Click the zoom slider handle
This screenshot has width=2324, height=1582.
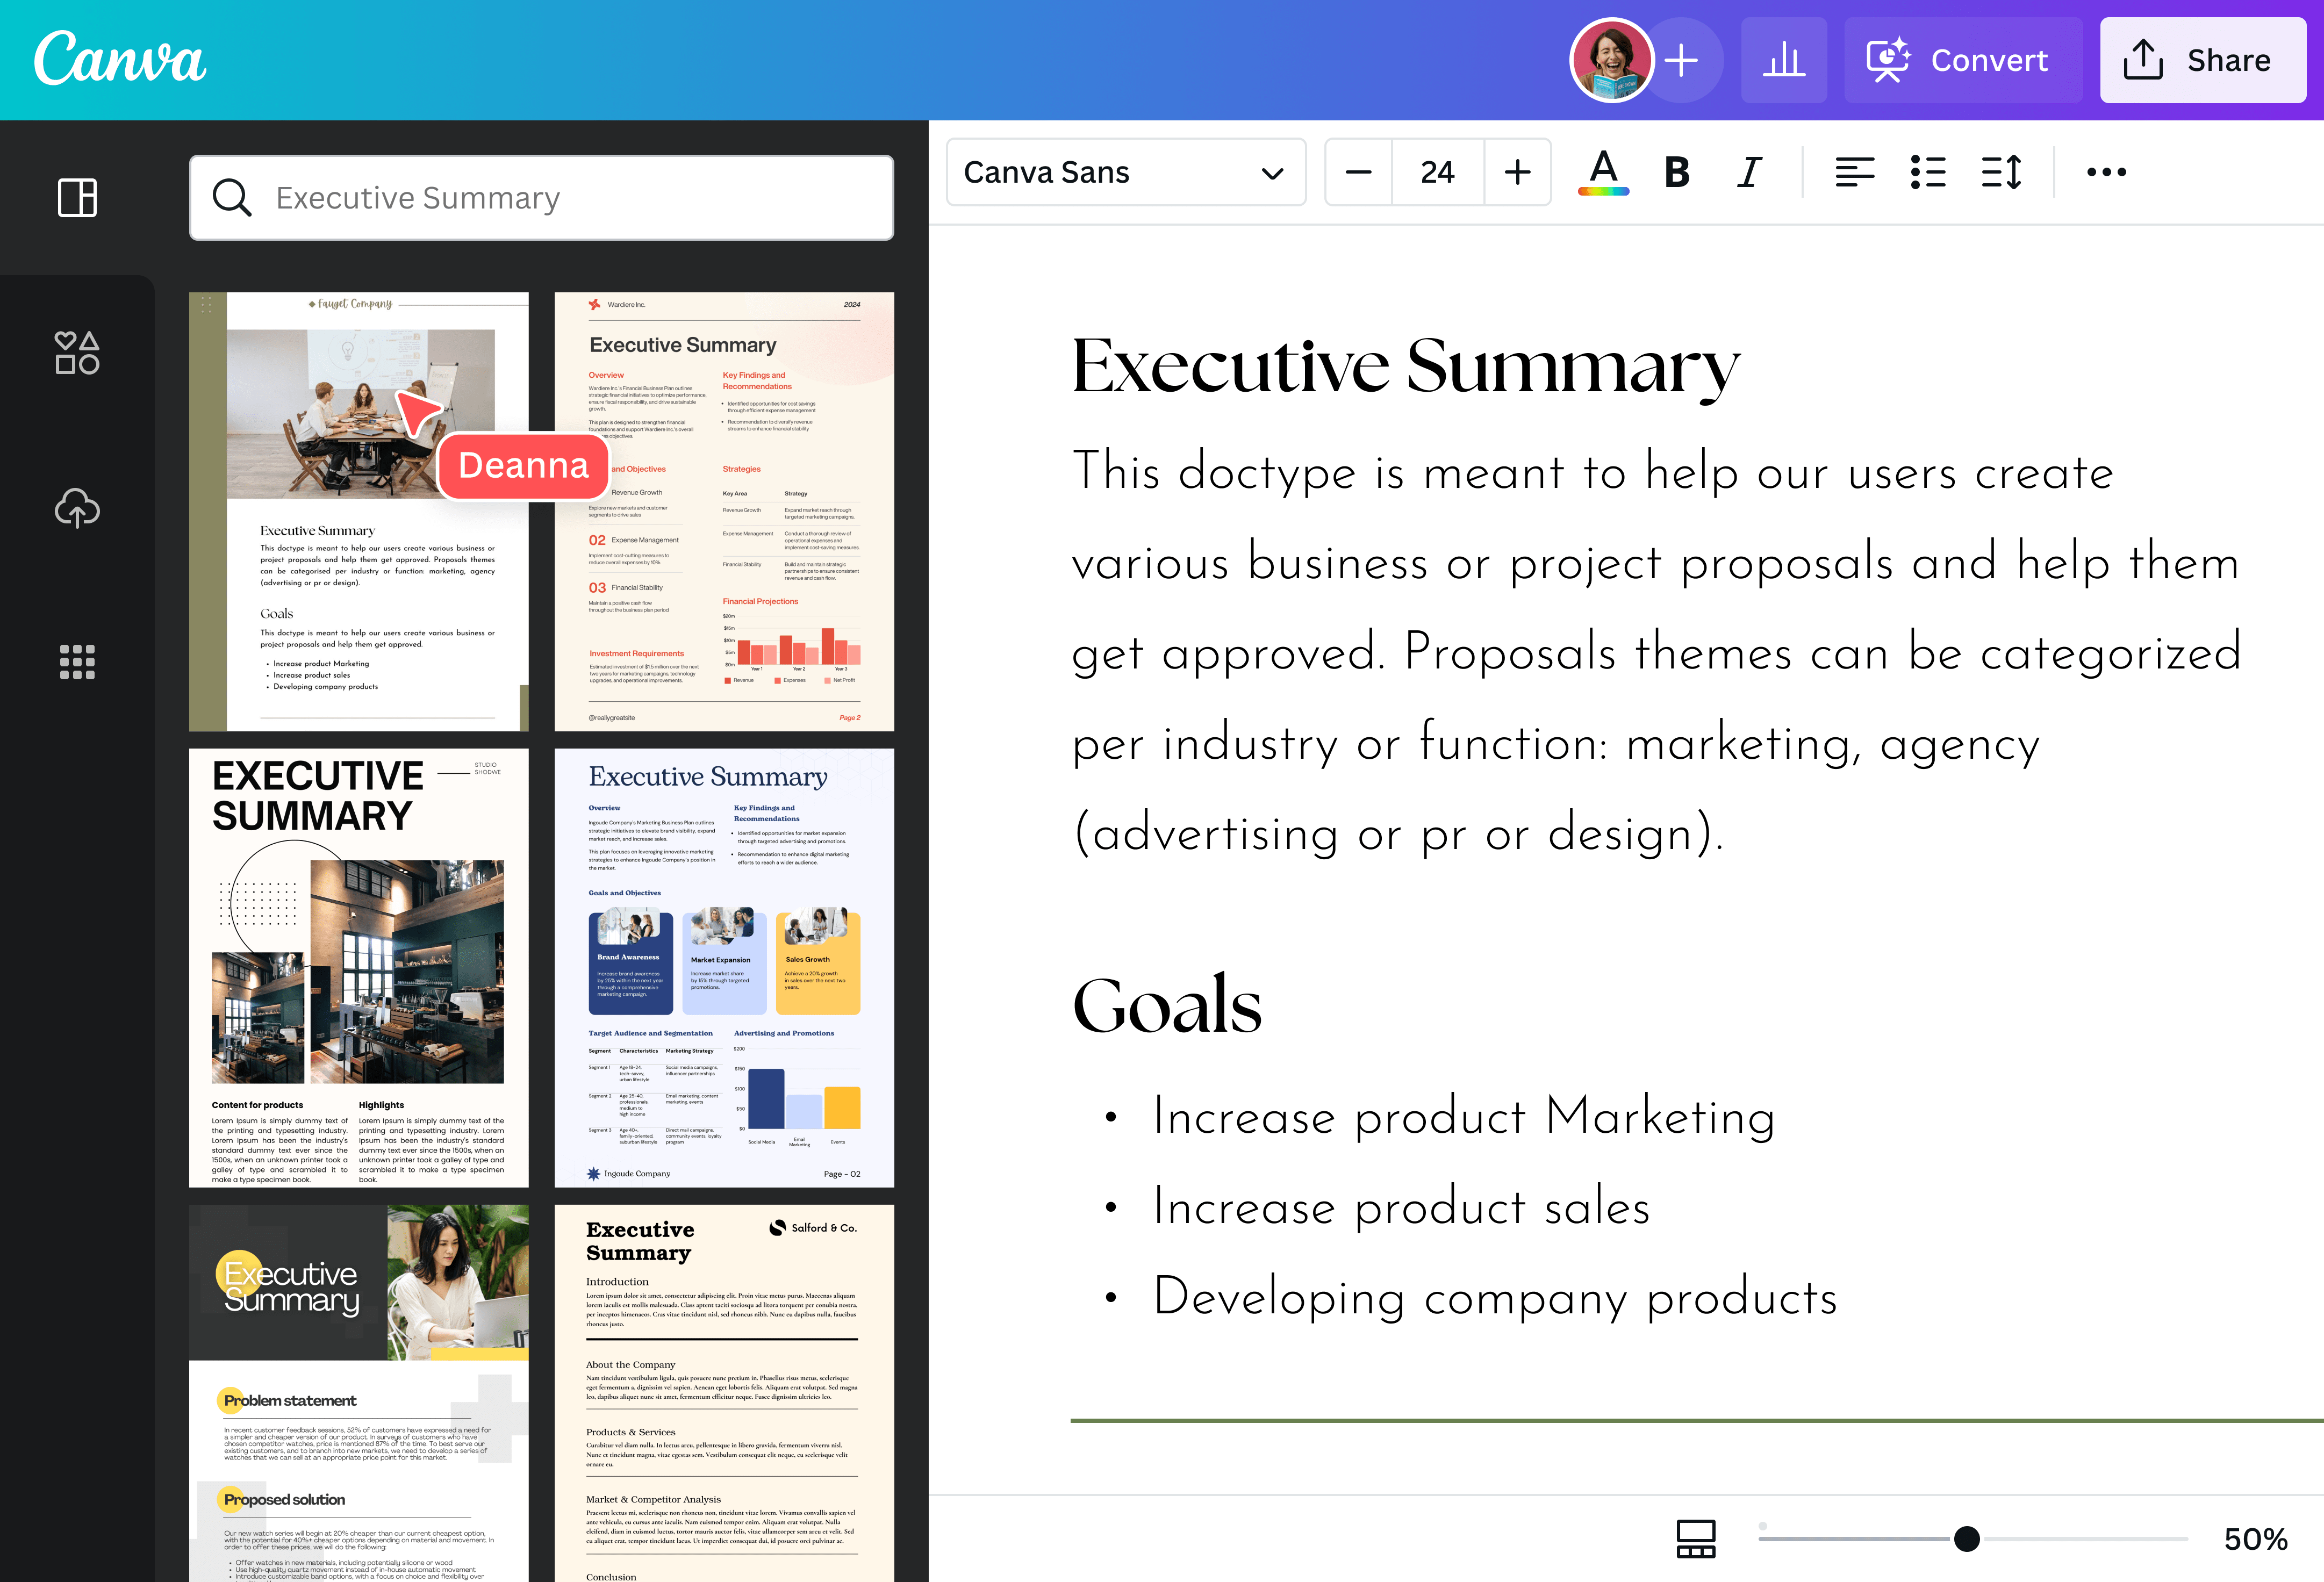pyautogui.click(x=1966, y=1538)
